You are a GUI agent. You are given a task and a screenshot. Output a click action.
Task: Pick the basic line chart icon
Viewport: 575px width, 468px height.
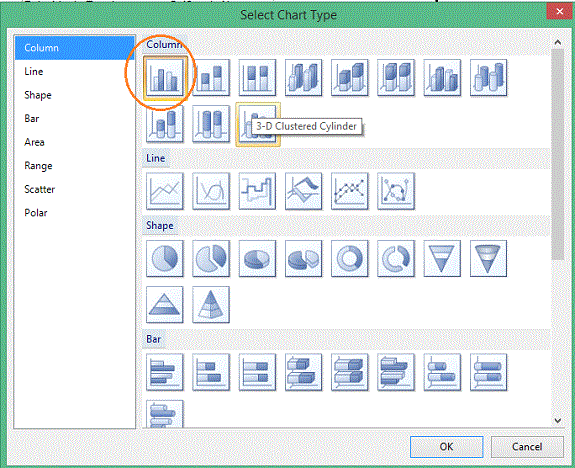click(x=165, y=191)
